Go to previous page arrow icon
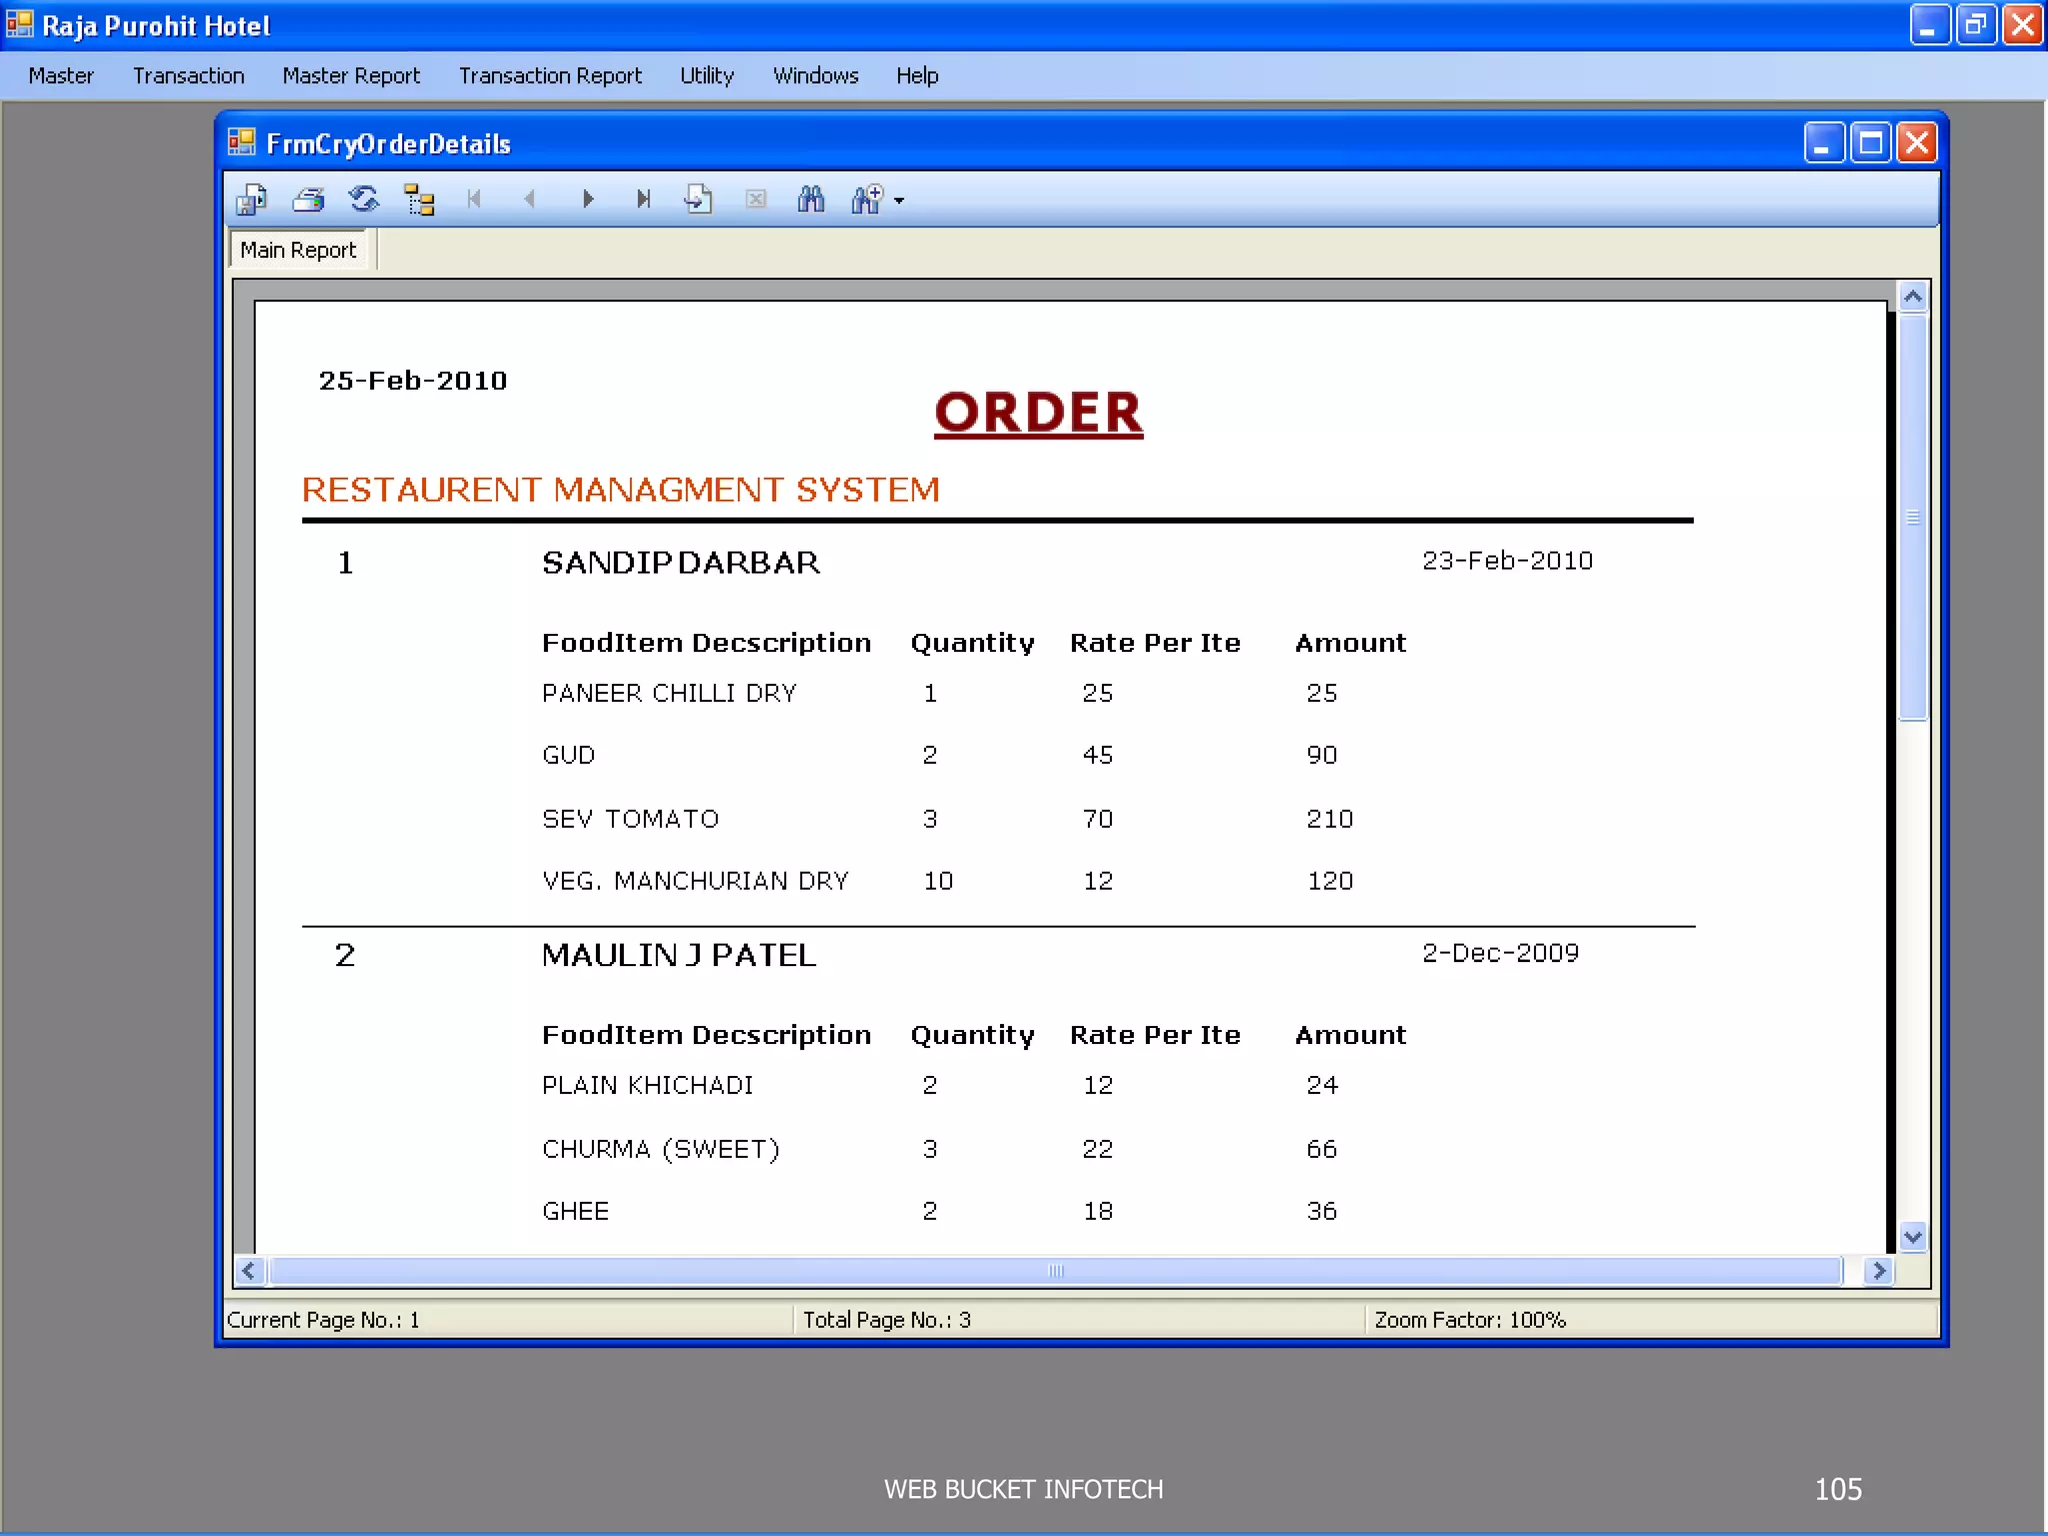This screenshot has height=1536, width=2048. pos(530,199)
